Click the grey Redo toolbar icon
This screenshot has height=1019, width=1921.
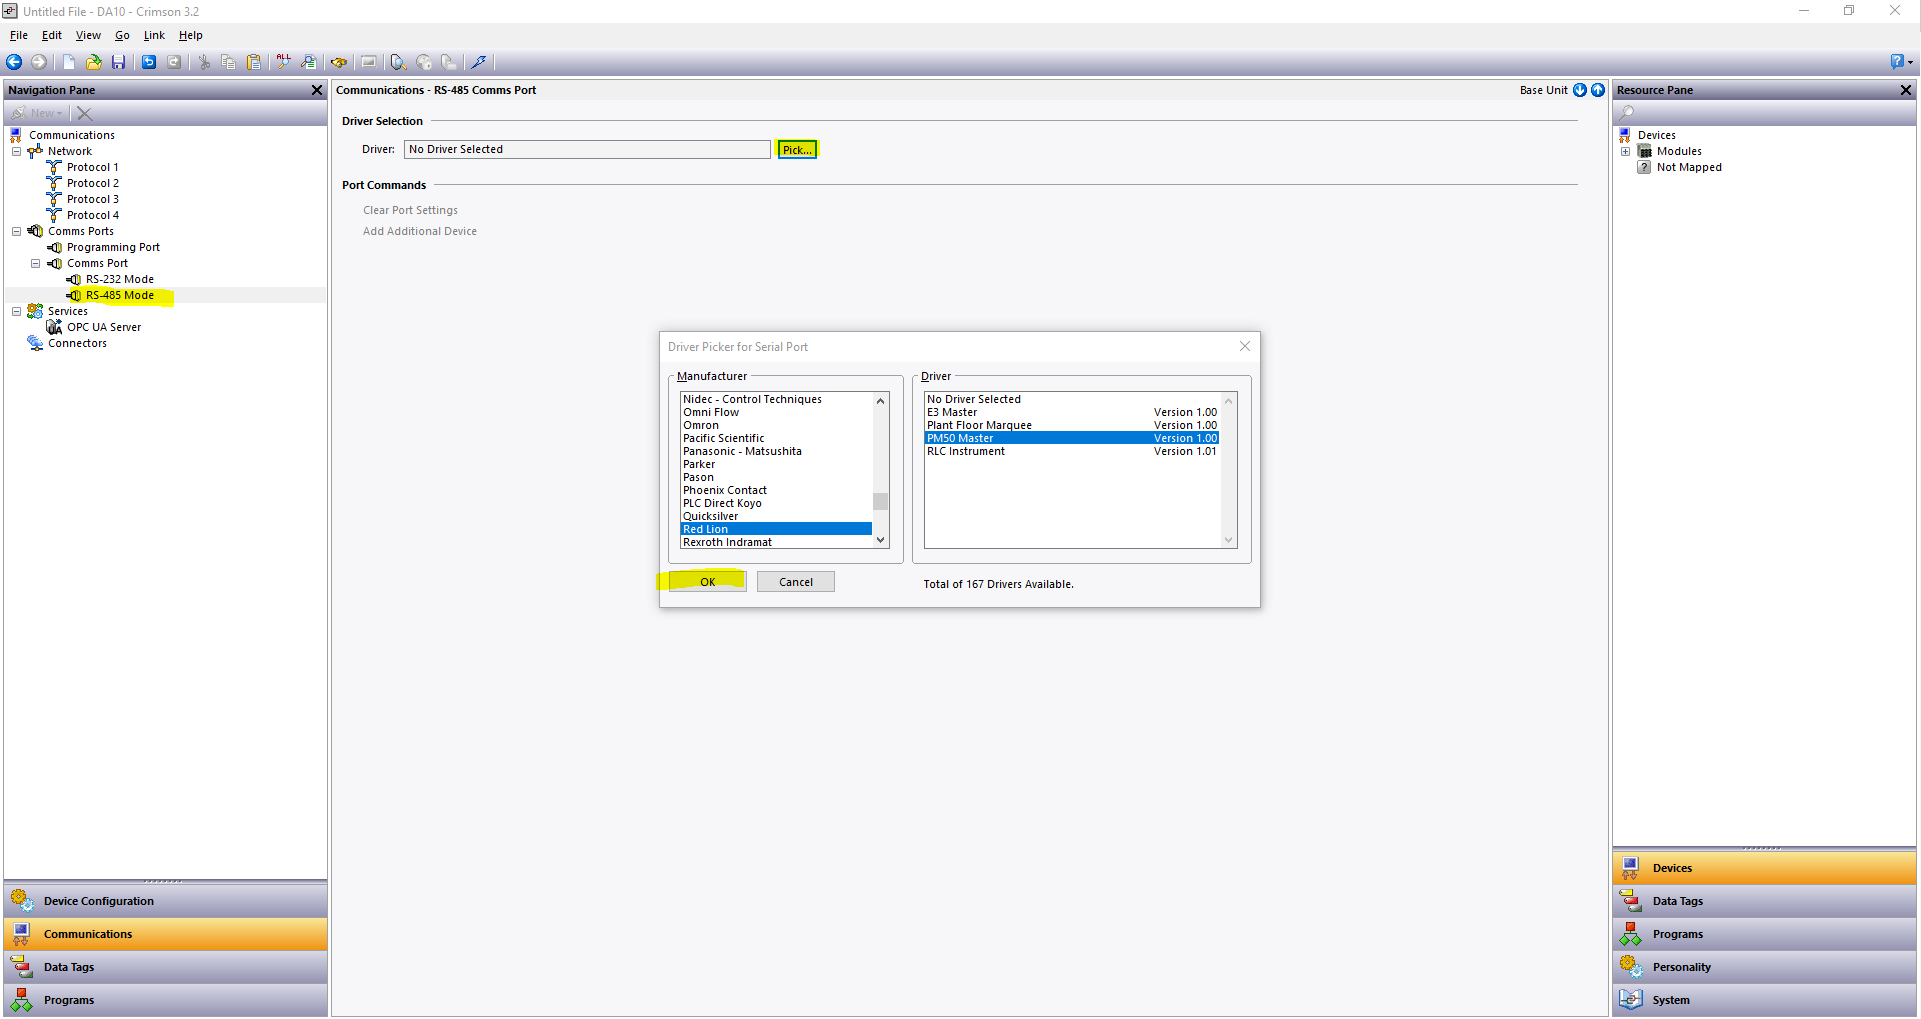tap(174, 62)
